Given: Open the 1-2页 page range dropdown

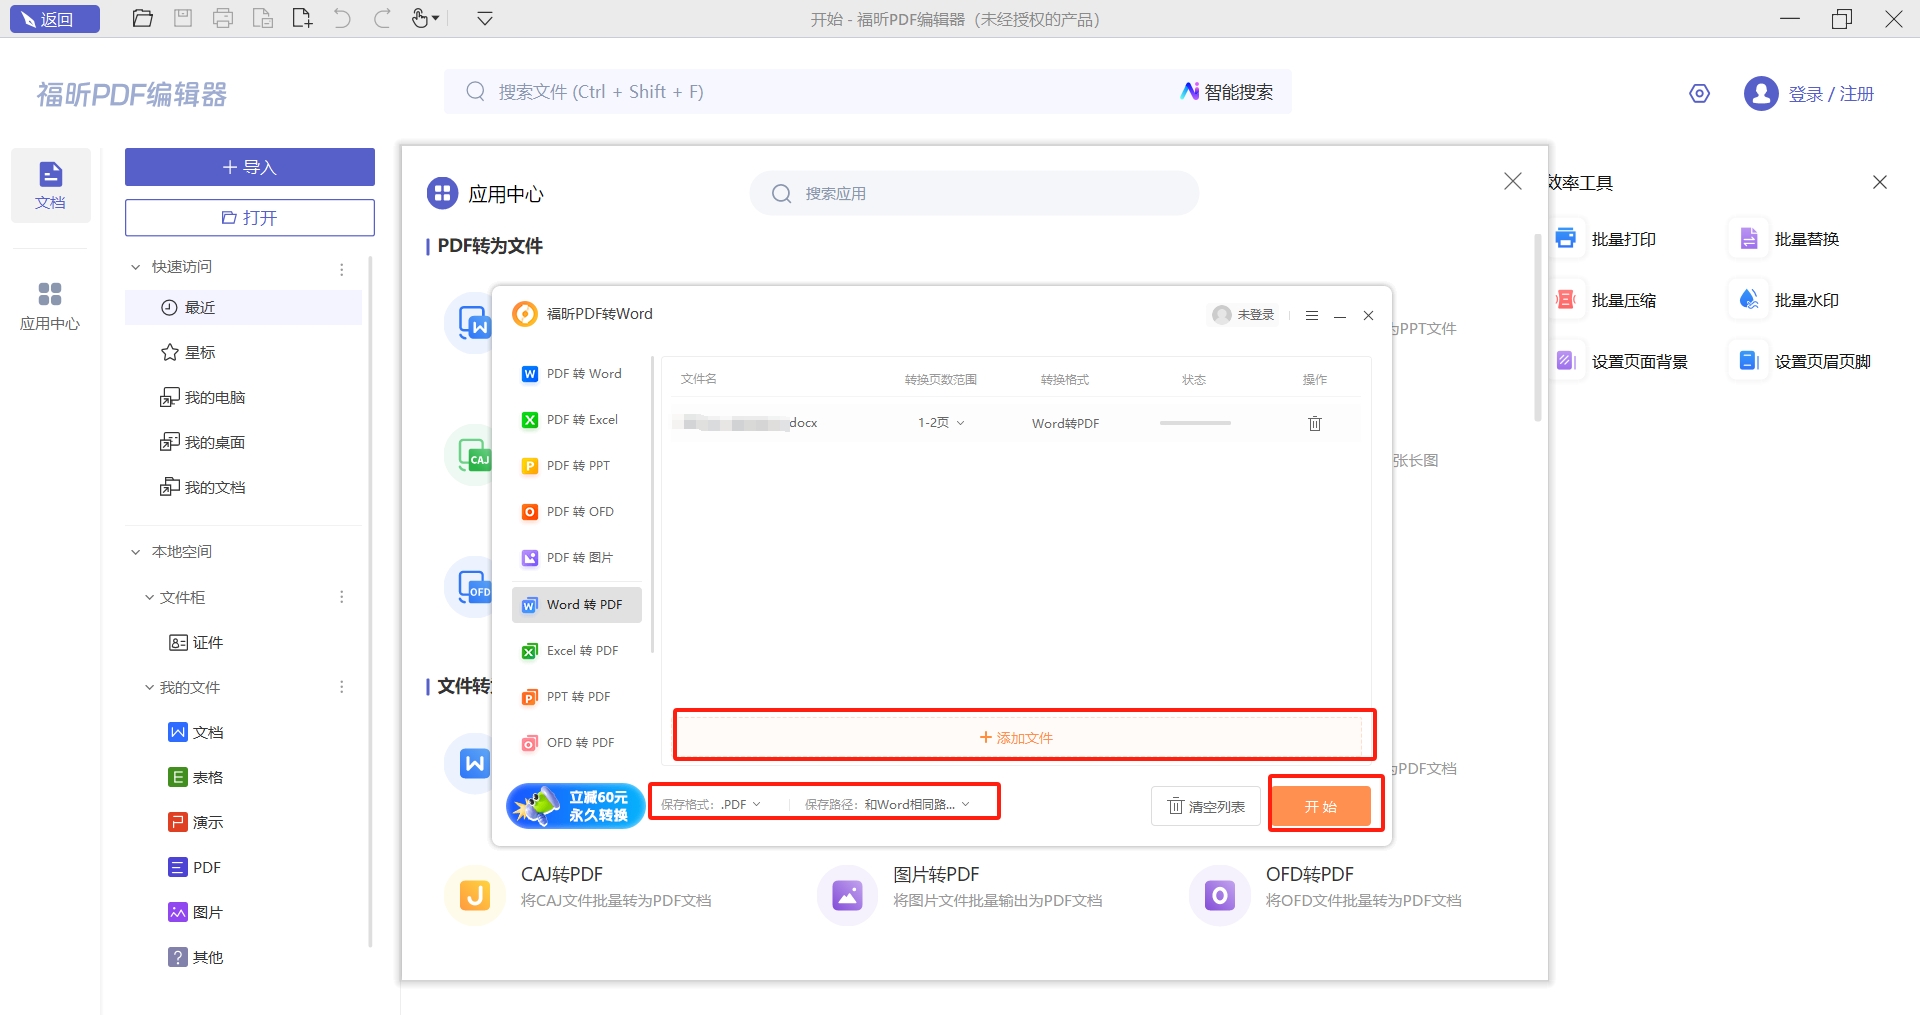Looking at the screenshot, I should click(x=941, y=423).
